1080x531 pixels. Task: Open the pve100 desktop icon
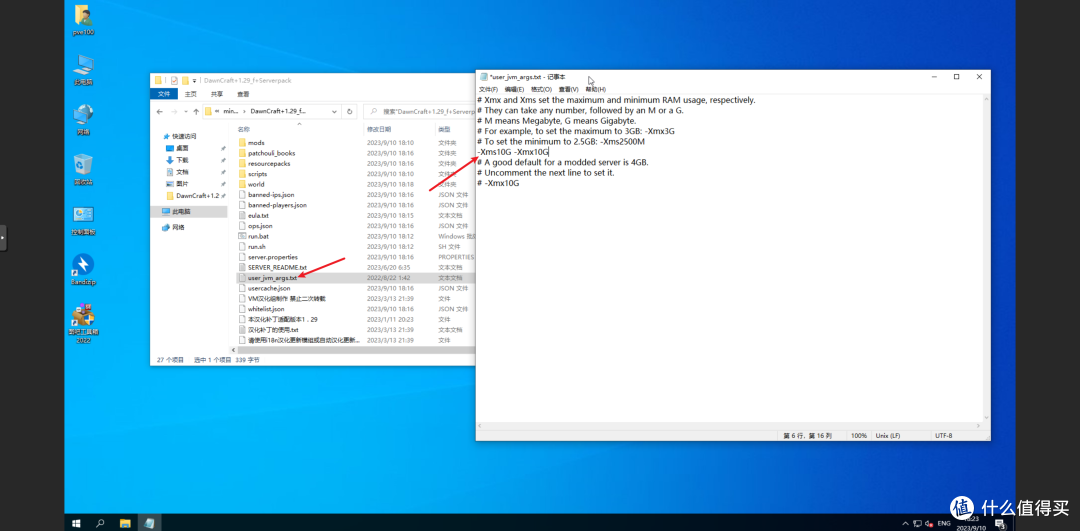(83, 20)
